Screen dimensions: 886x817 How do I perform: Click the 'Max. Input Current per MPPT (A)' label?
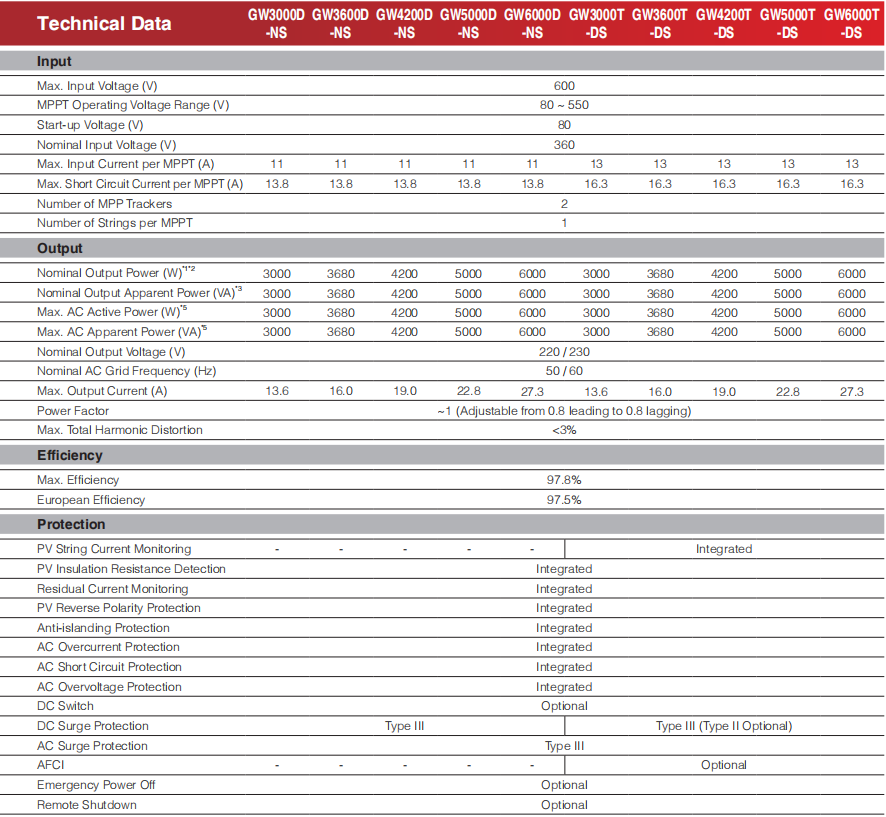click(125, 164)
